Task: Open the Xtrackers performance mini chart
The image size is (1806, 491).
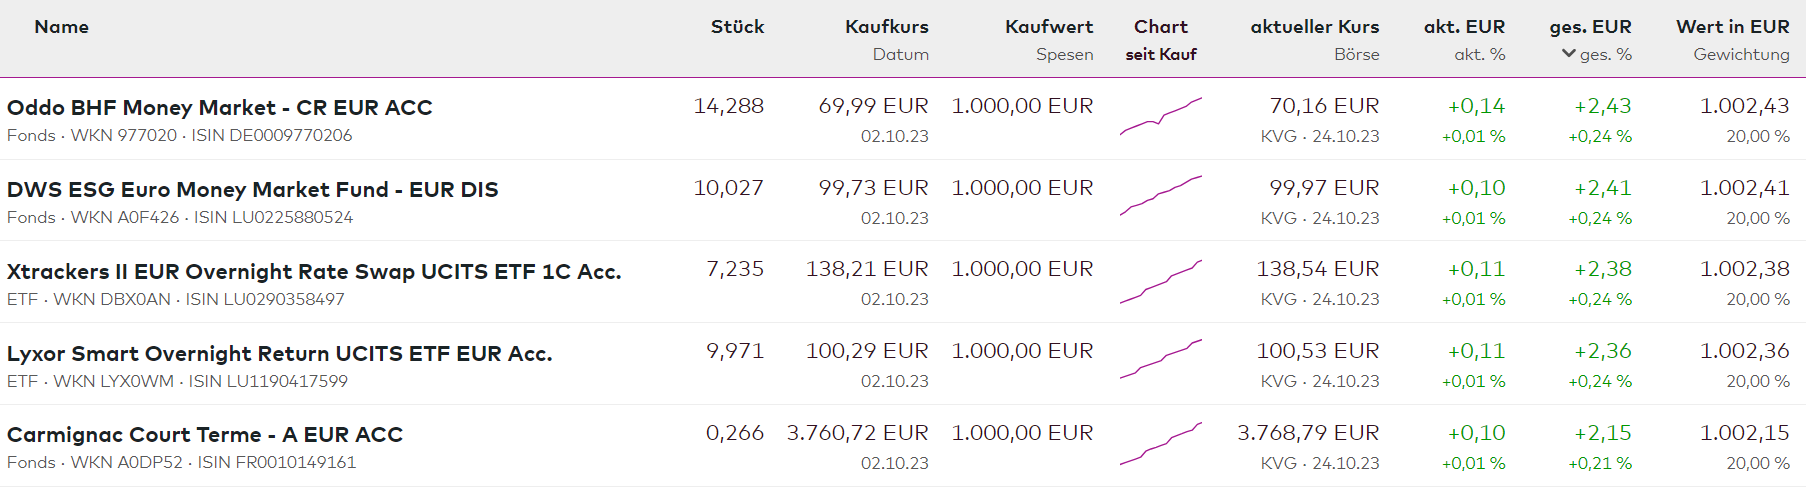Action: (1160, 280)
